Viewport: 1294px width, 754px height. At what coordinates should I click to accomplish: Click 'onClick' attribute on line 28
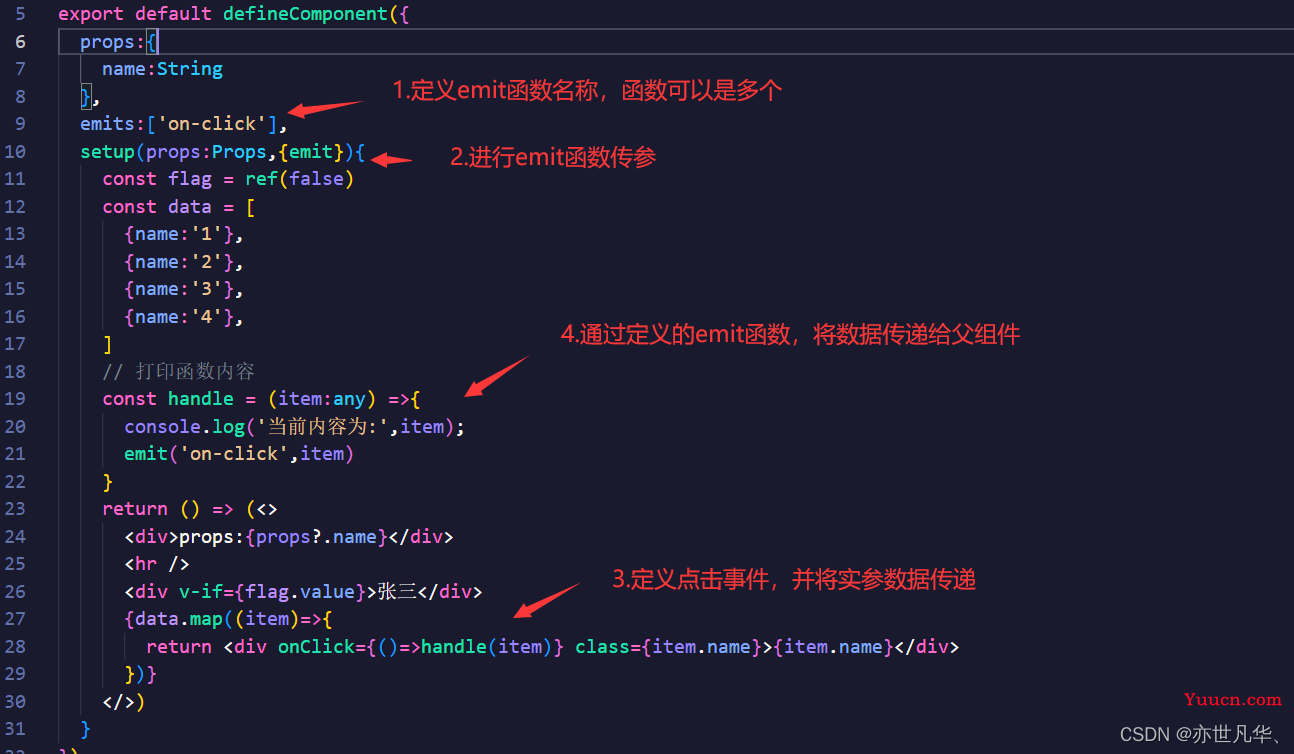point(317,647)
